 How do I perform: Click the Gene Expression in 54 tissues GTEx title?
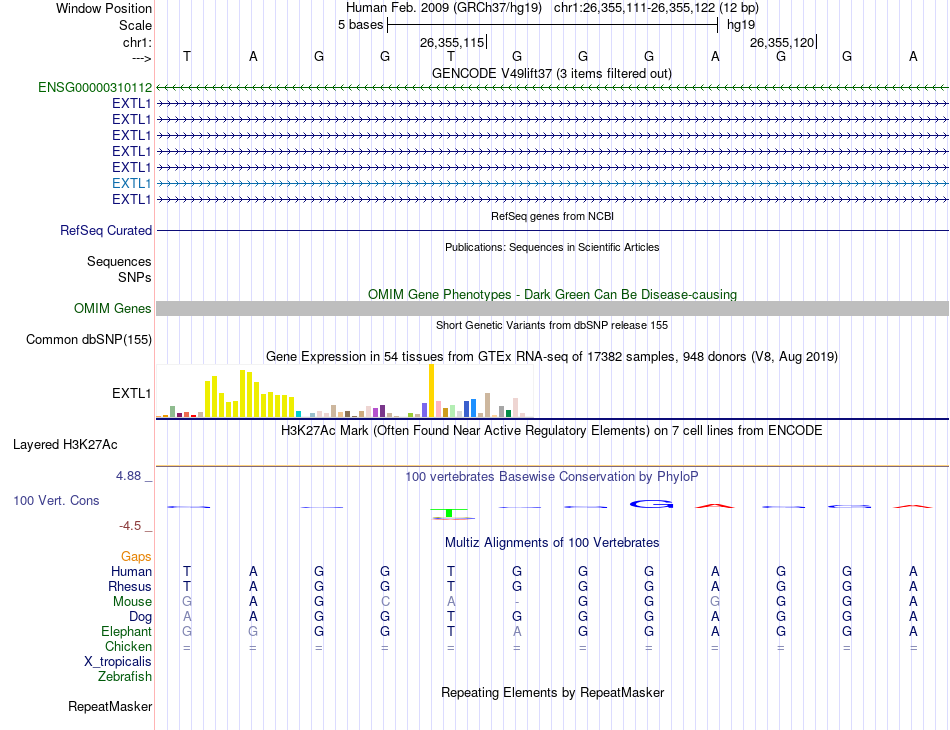point(552,356)
